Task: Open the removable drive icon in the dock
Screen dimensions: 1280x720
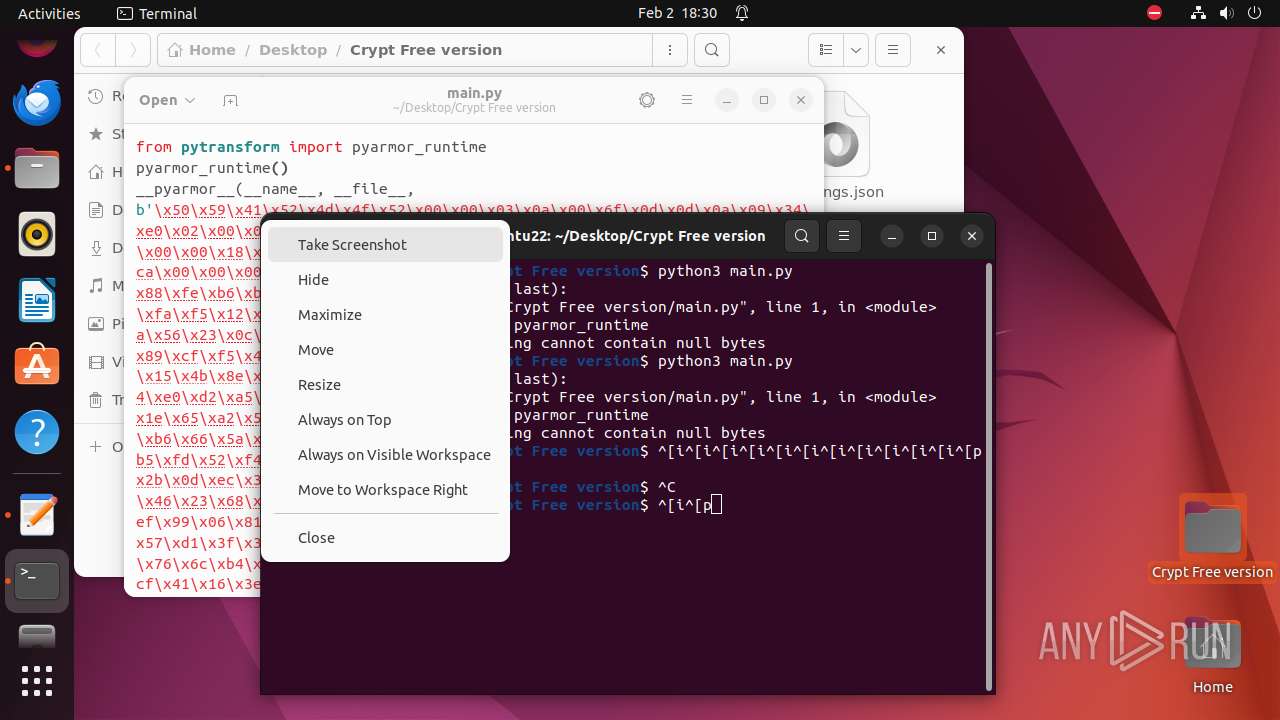Action: 37,636
